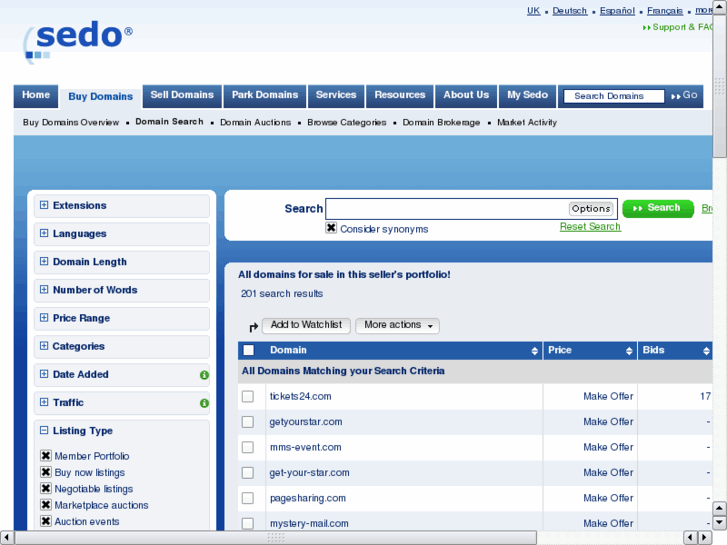Open the Park Domains tab

point(265,96)
